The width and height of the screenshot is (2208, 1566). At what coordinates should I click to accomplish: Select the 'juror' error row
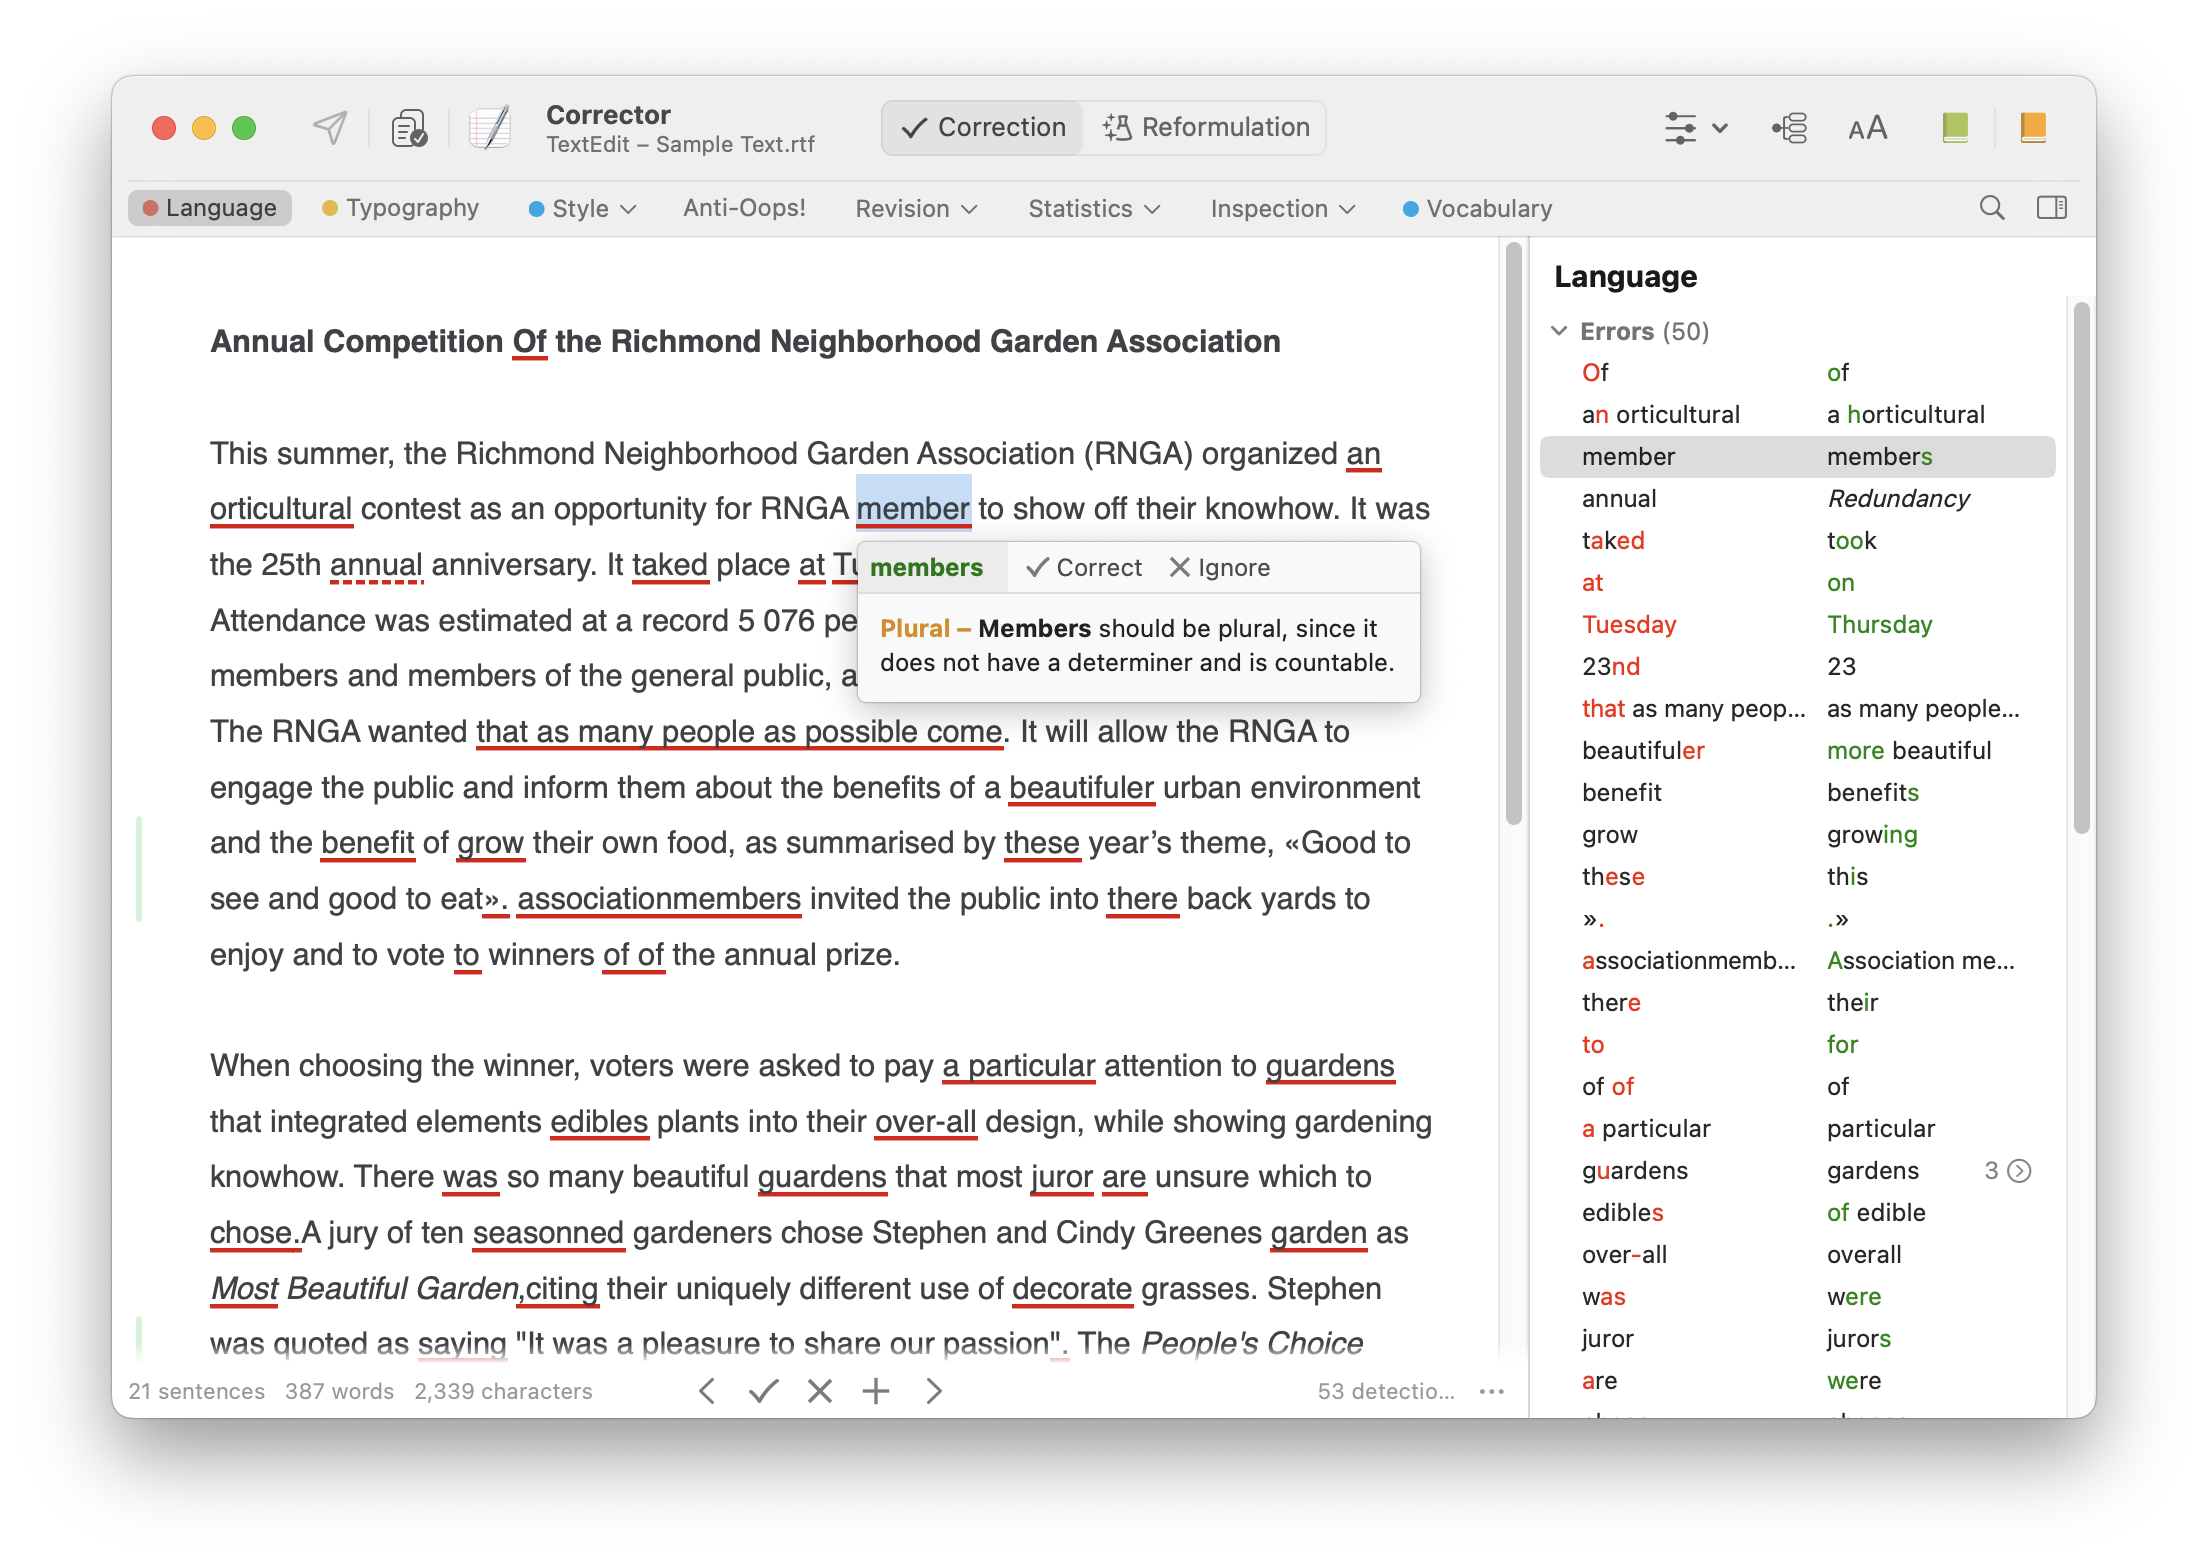point(1798,1339)
